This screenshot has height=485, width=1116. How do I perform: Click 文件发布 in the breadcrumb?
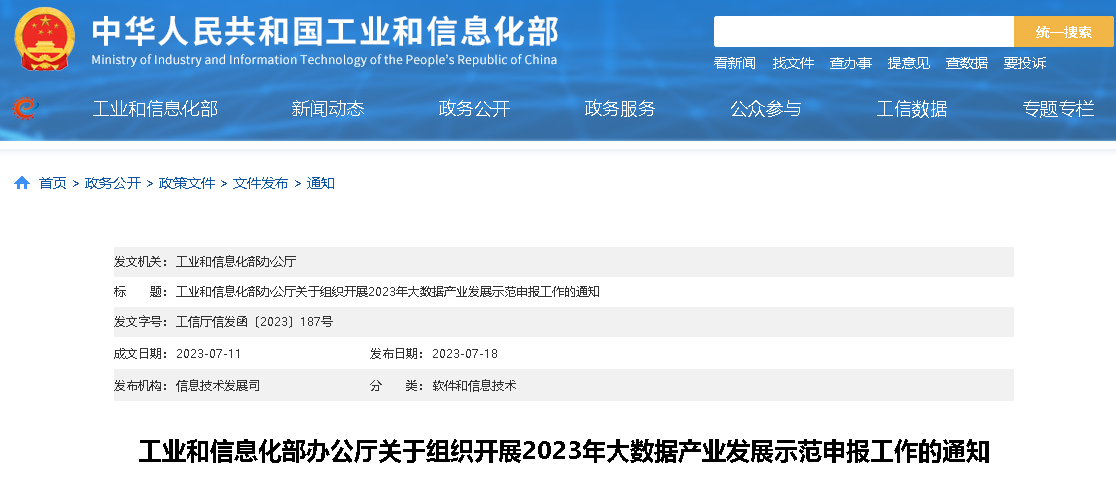coord(261,183)
